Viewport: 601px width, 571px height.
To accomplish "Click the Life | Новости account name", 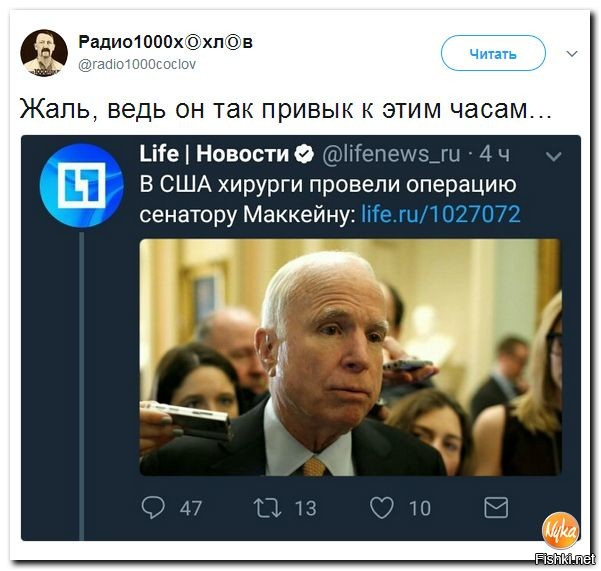I will (214, 154).
